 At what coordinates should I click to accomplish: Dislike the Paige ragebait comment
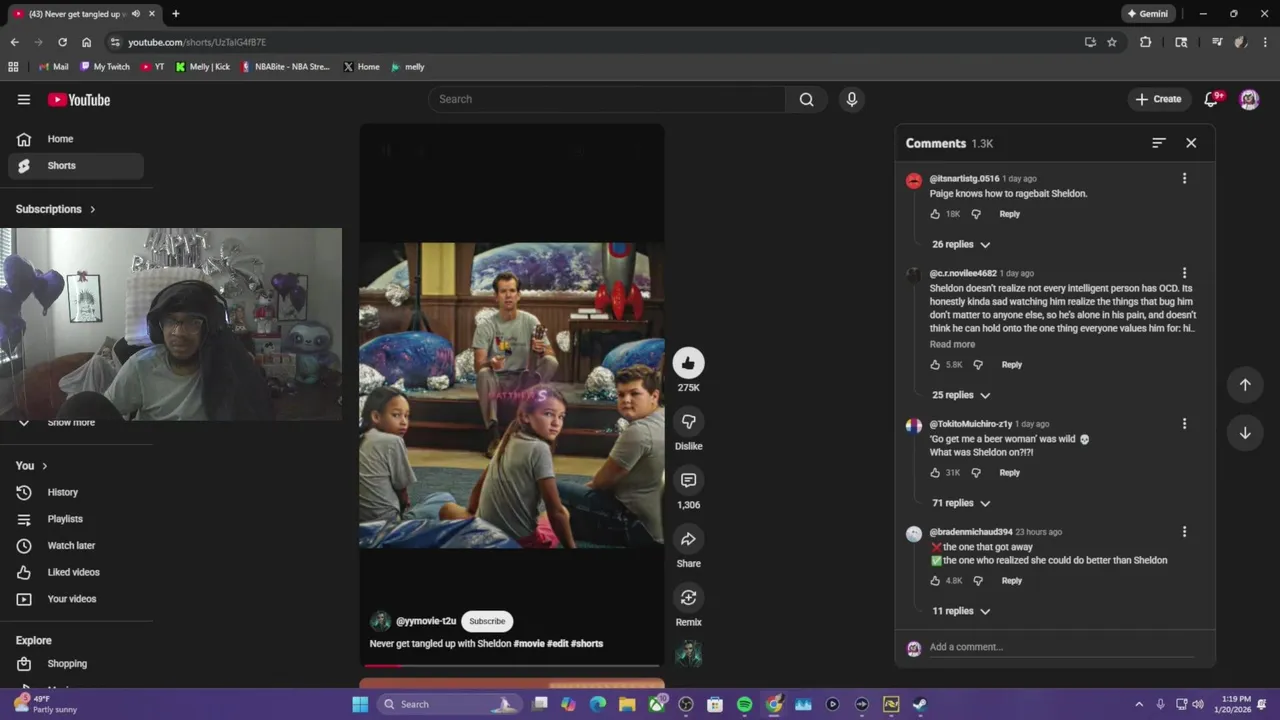976,214
